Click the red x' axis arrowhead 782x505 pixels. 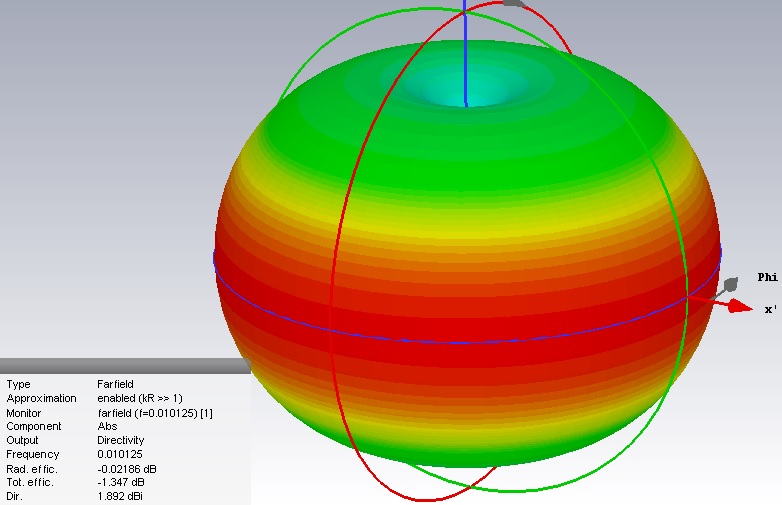740,307
